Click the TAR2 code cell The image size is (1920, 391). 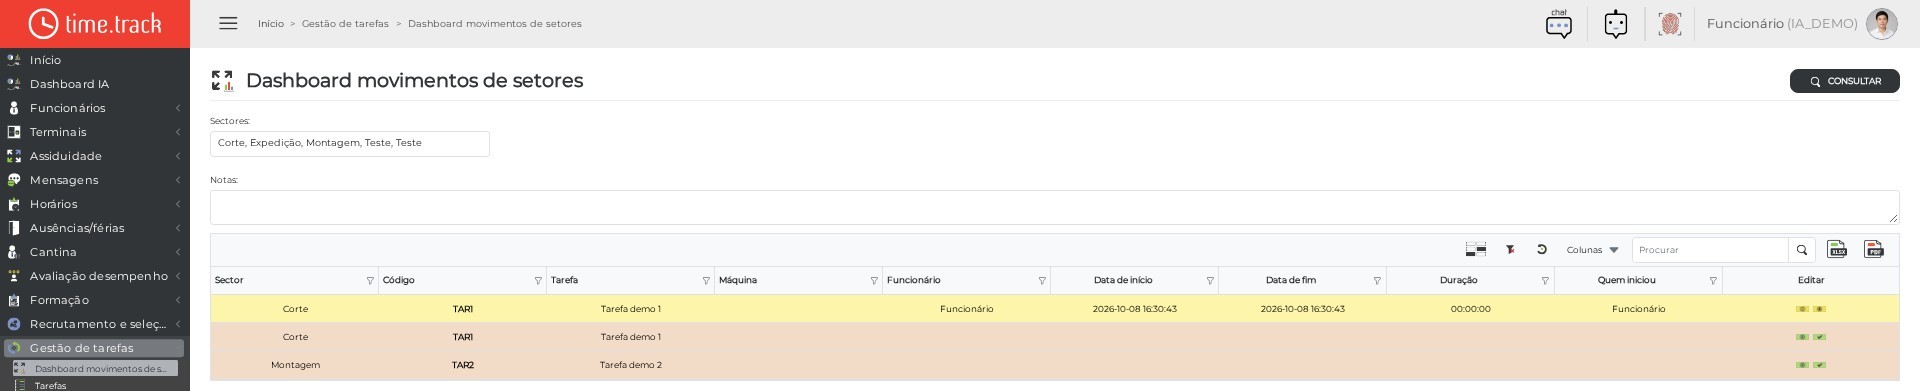coord(463,365)
